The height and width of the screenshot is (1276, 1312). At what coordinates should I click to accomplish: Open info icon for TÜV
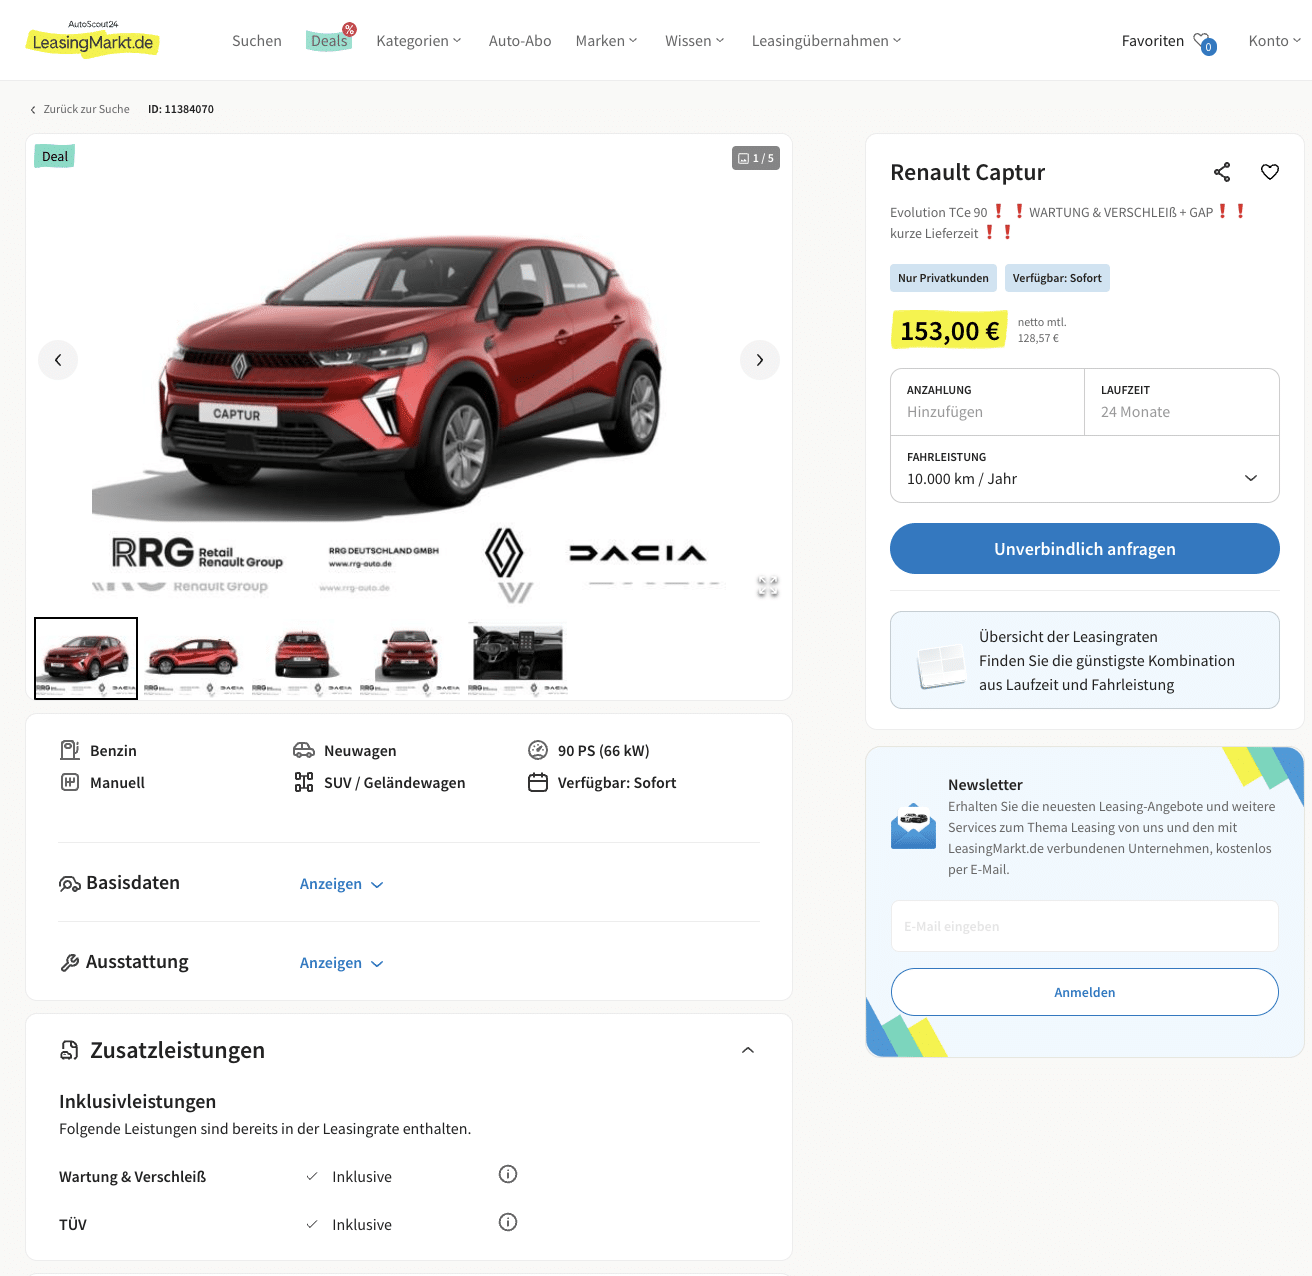click(508, 1222)
